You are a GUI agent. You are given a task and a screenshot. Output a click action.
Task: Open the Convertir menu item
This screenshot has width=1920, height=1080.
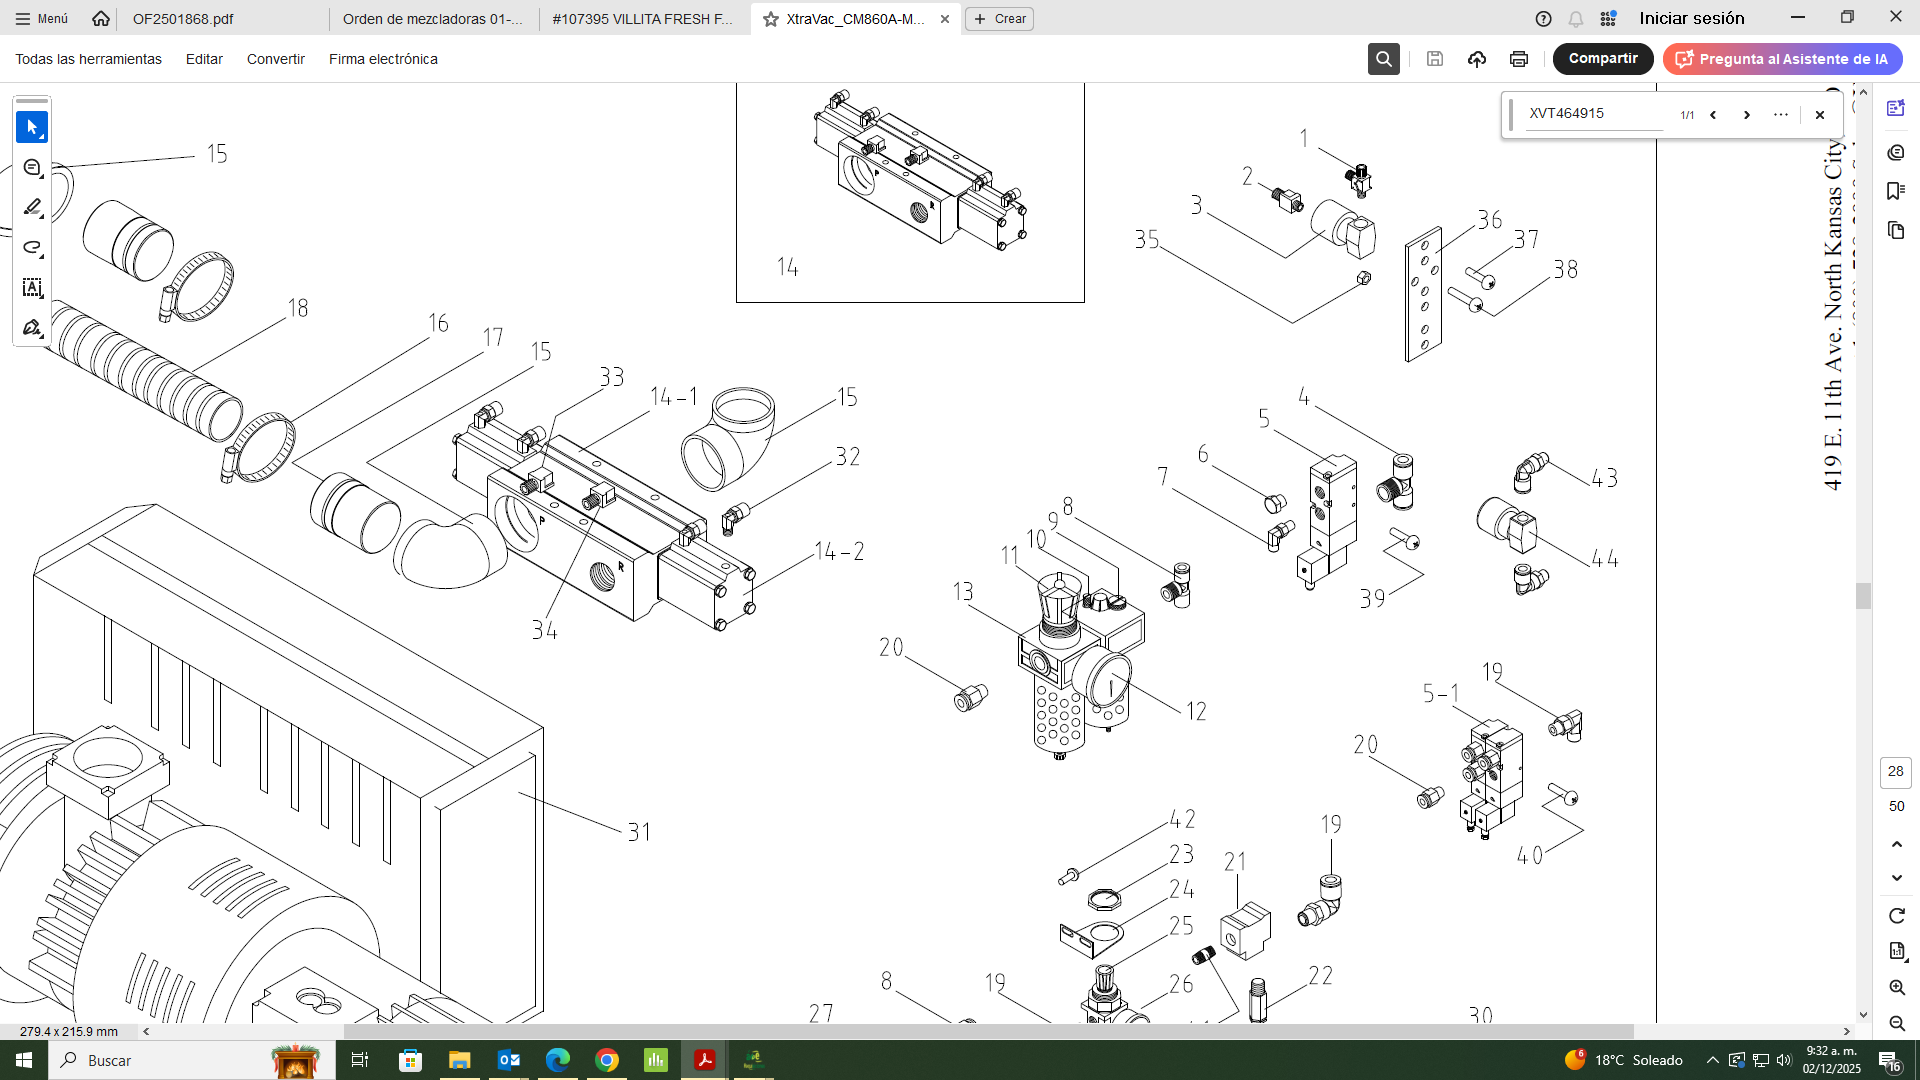pos(275,59)
